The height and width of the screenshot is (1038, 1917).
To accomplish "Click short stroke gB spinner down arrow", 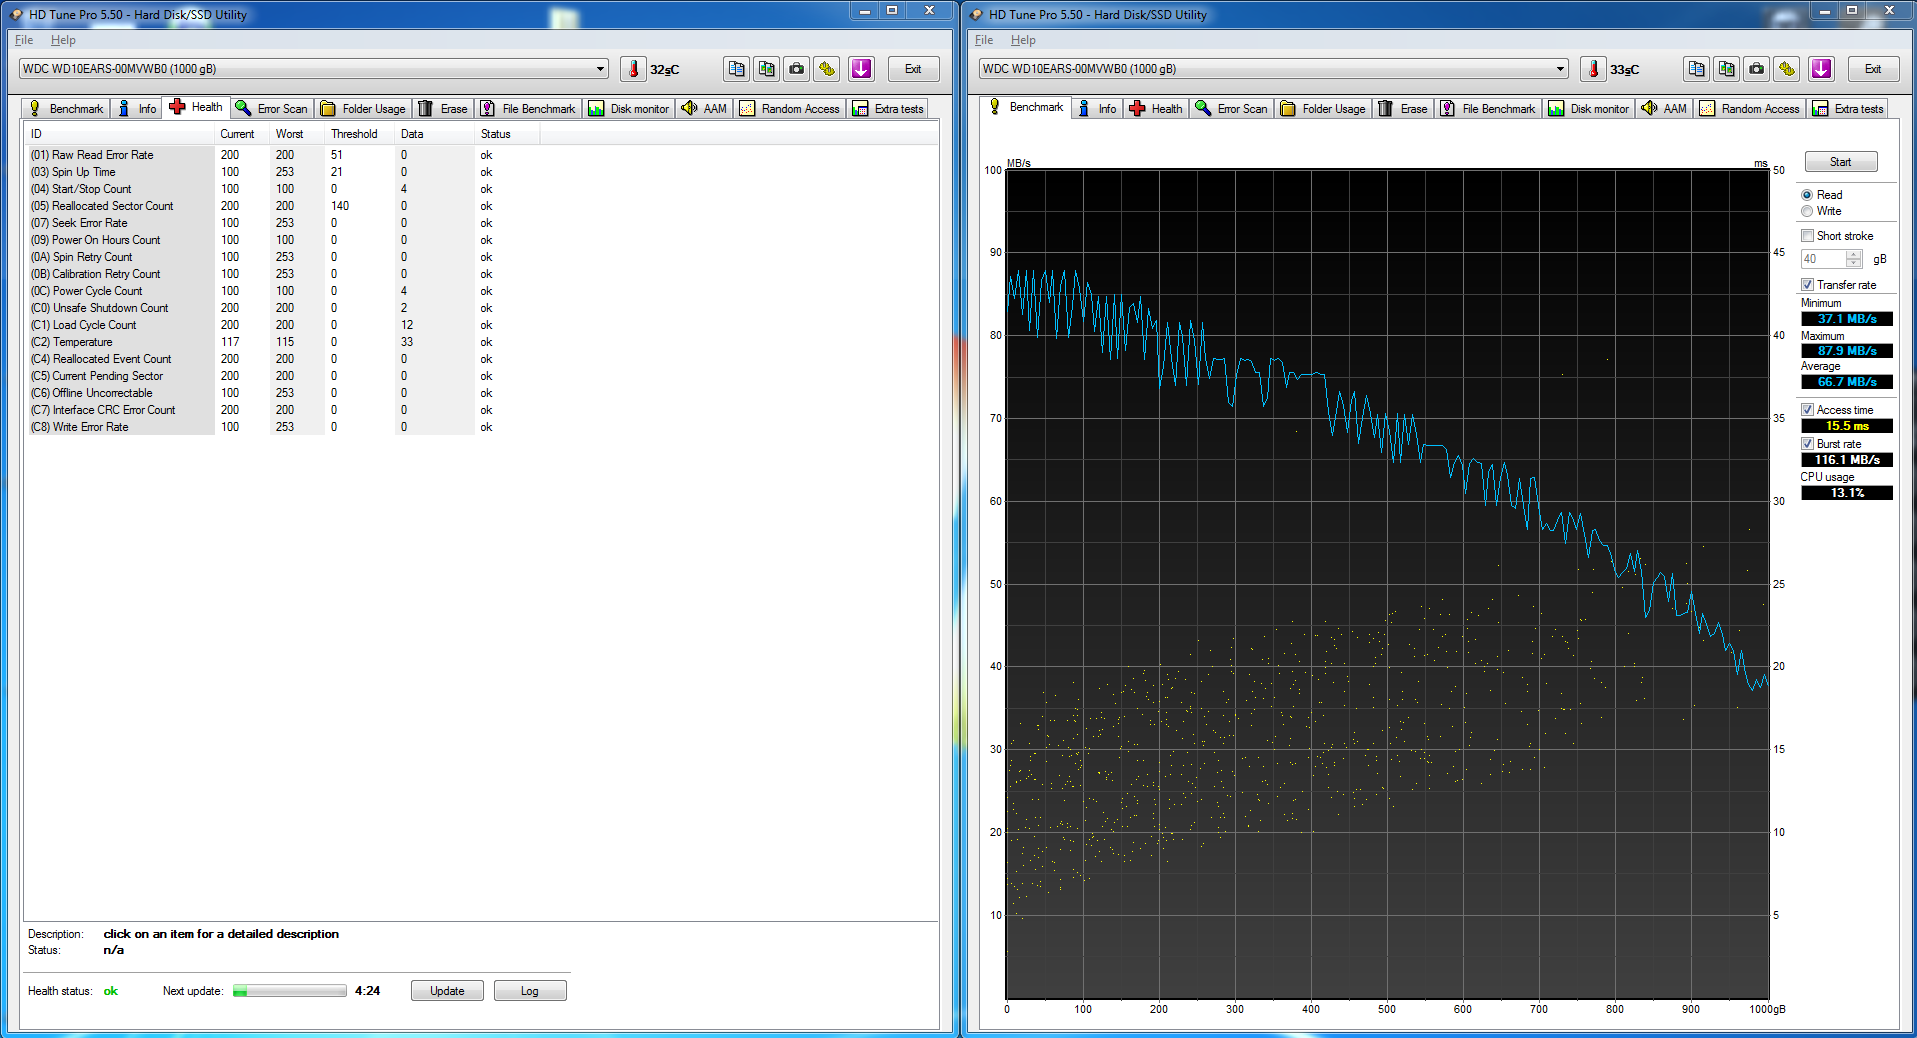I will (1854, 263).
